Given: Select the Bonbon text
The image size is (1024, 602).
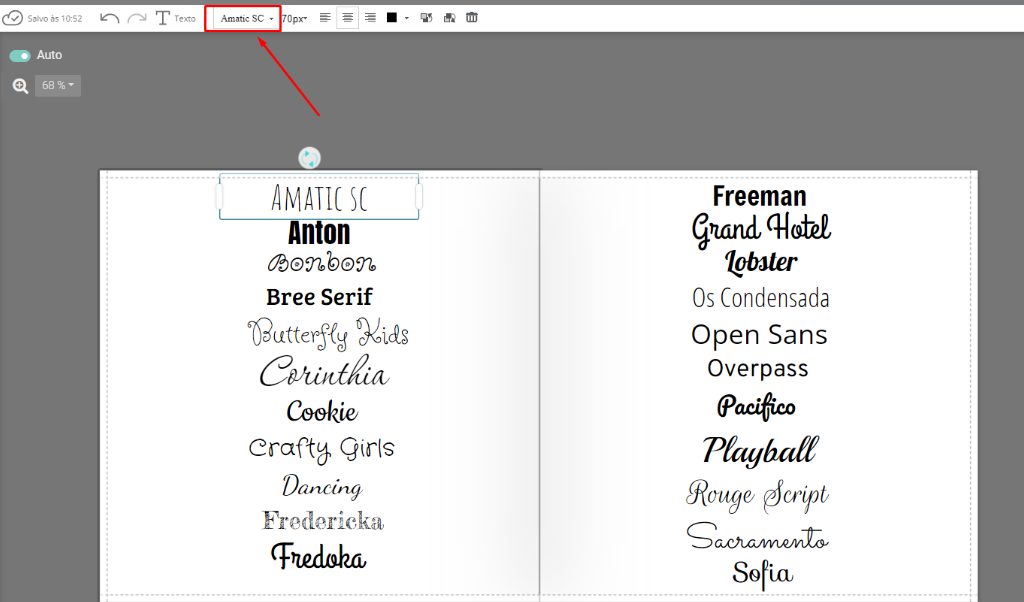Looking at the screenshot, I should point(321,262).
